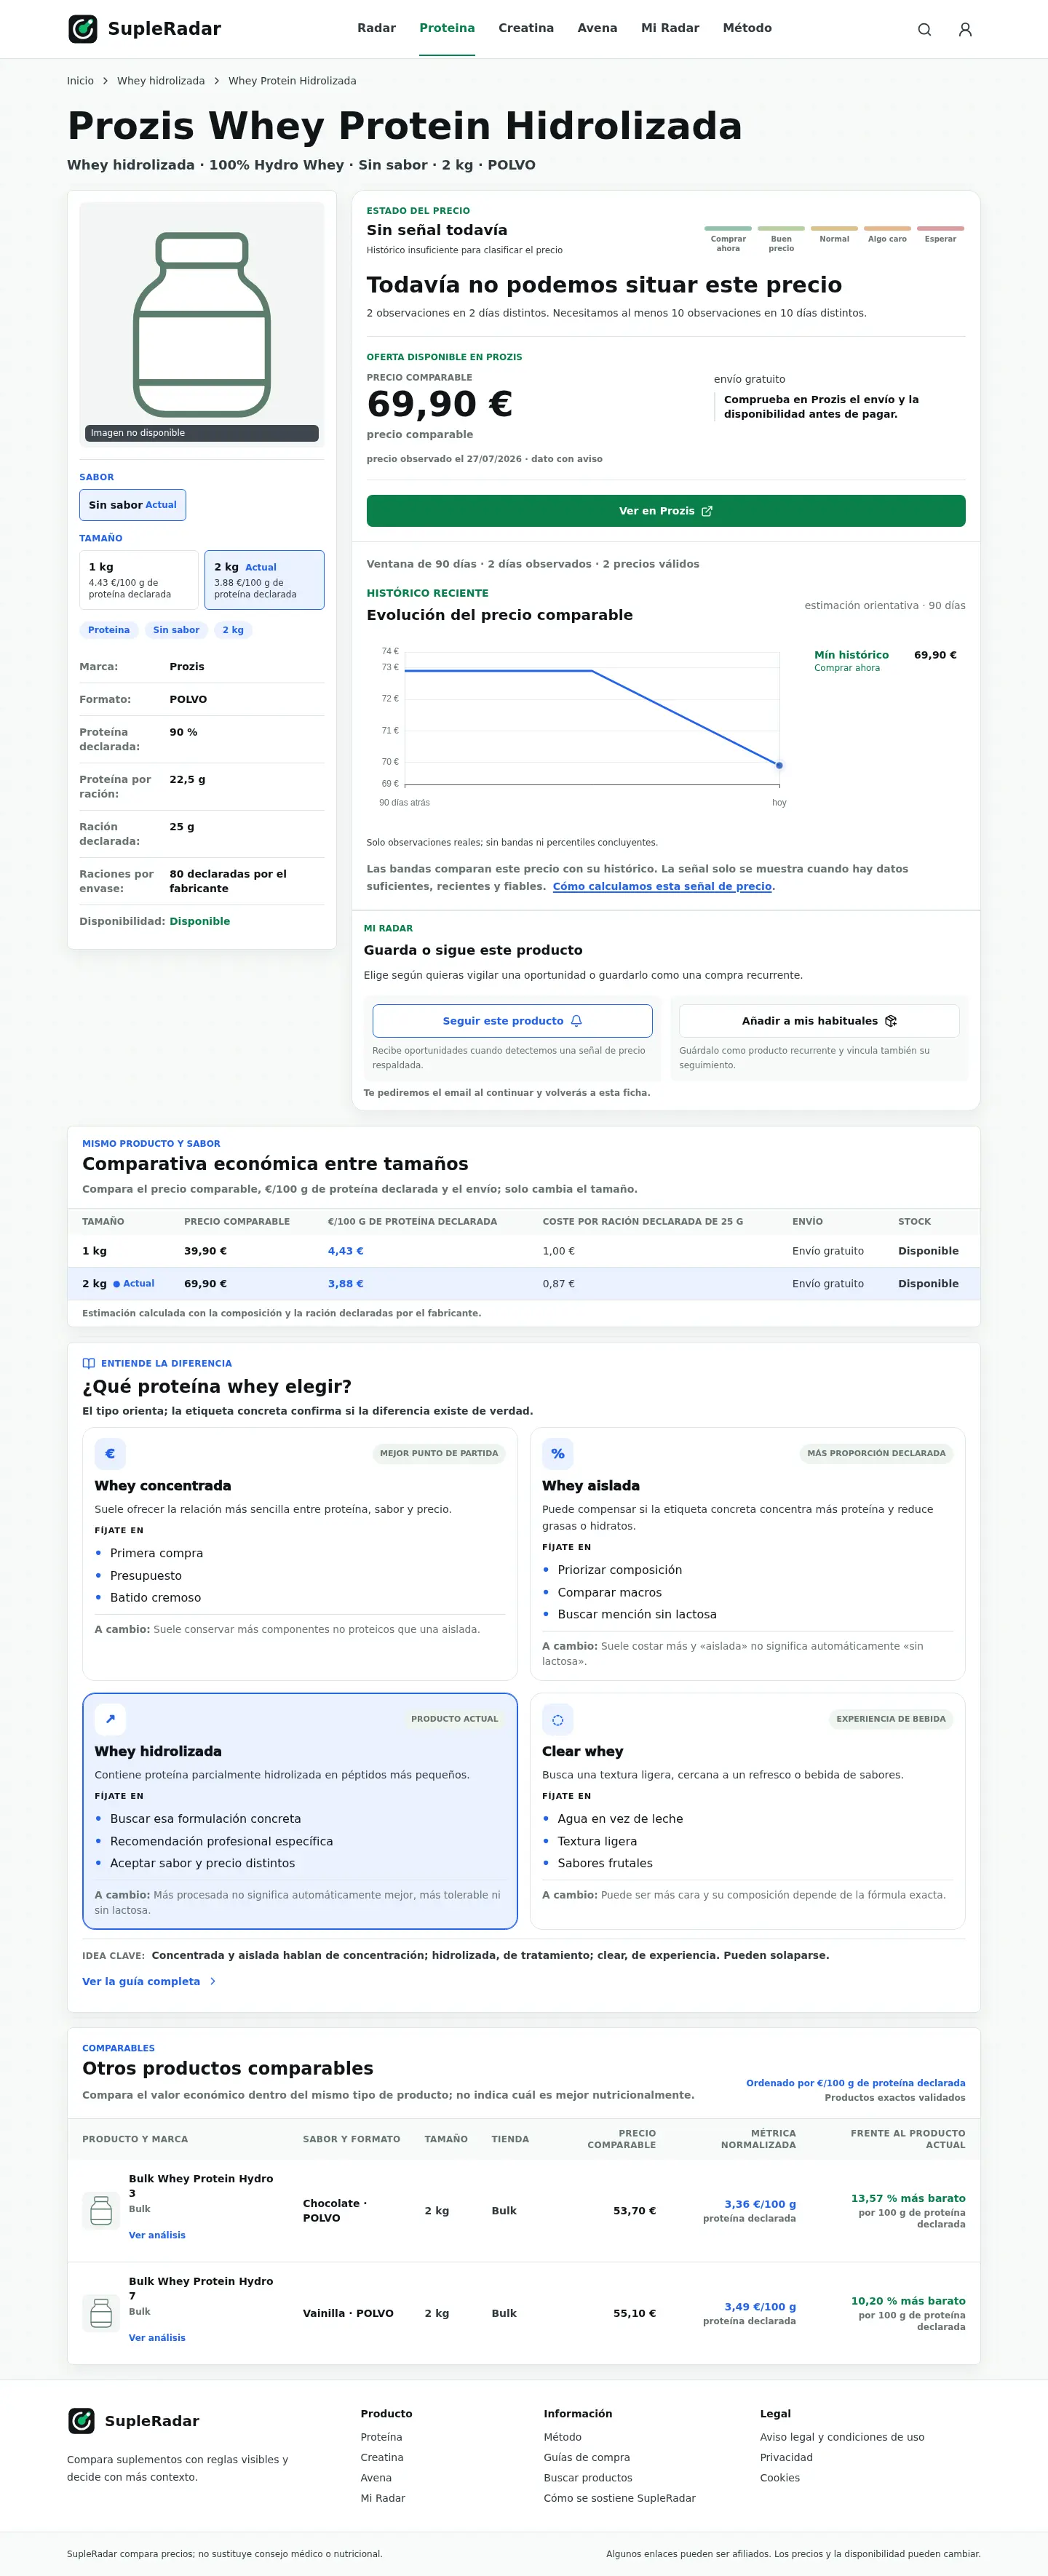
Task: Click the Sin sabor tag chip
Action: pyautogui.click(x=176, y=630)
